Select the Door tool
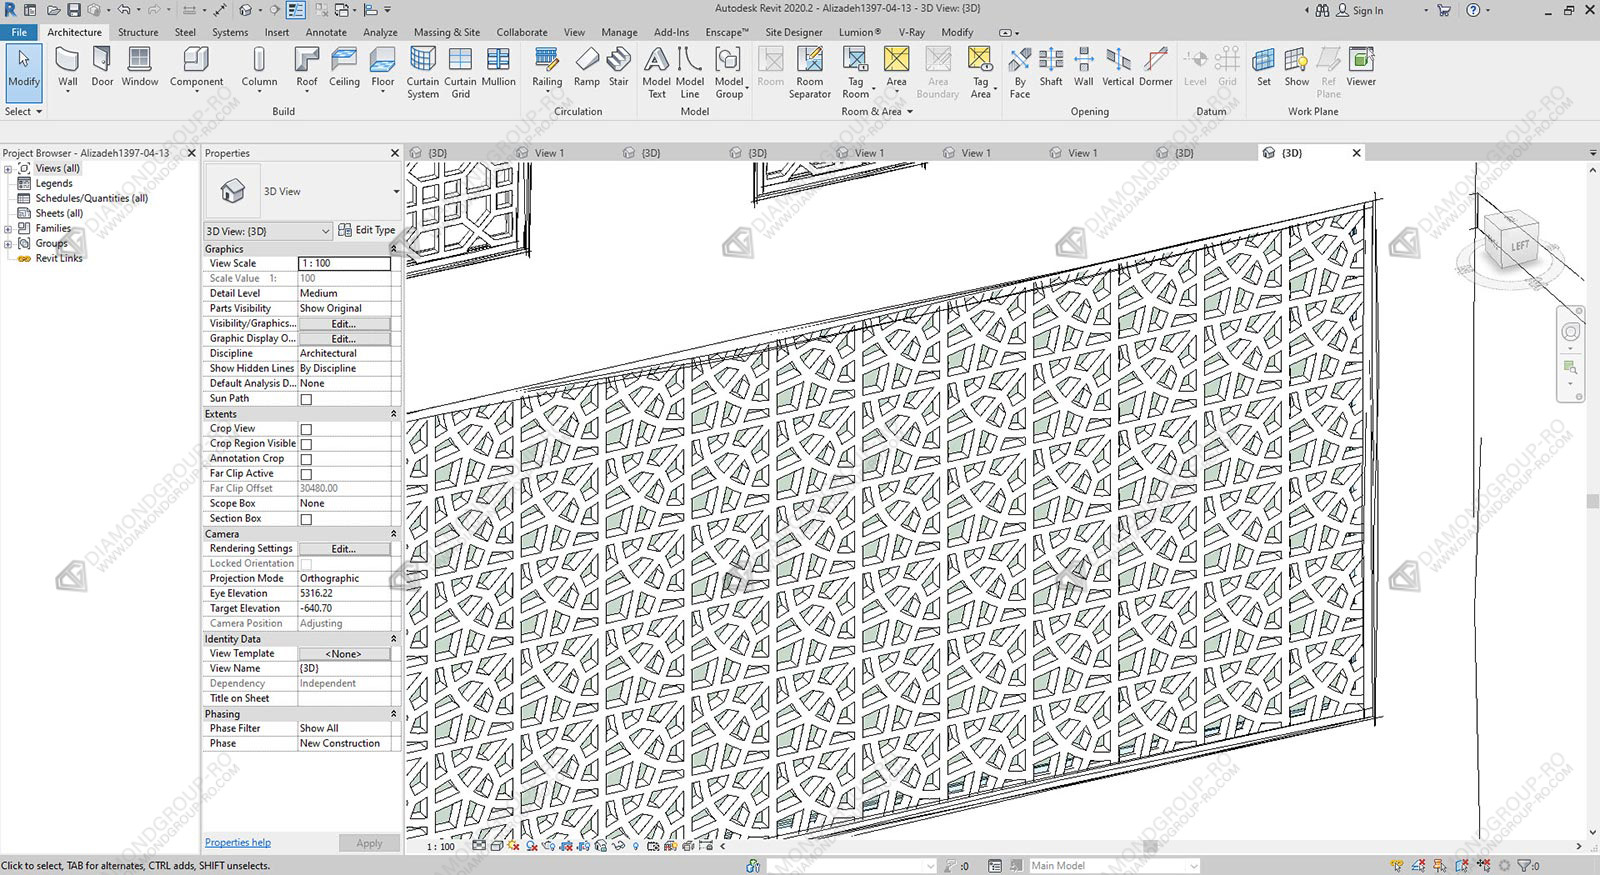1600x875 pixels. point(102,68)
